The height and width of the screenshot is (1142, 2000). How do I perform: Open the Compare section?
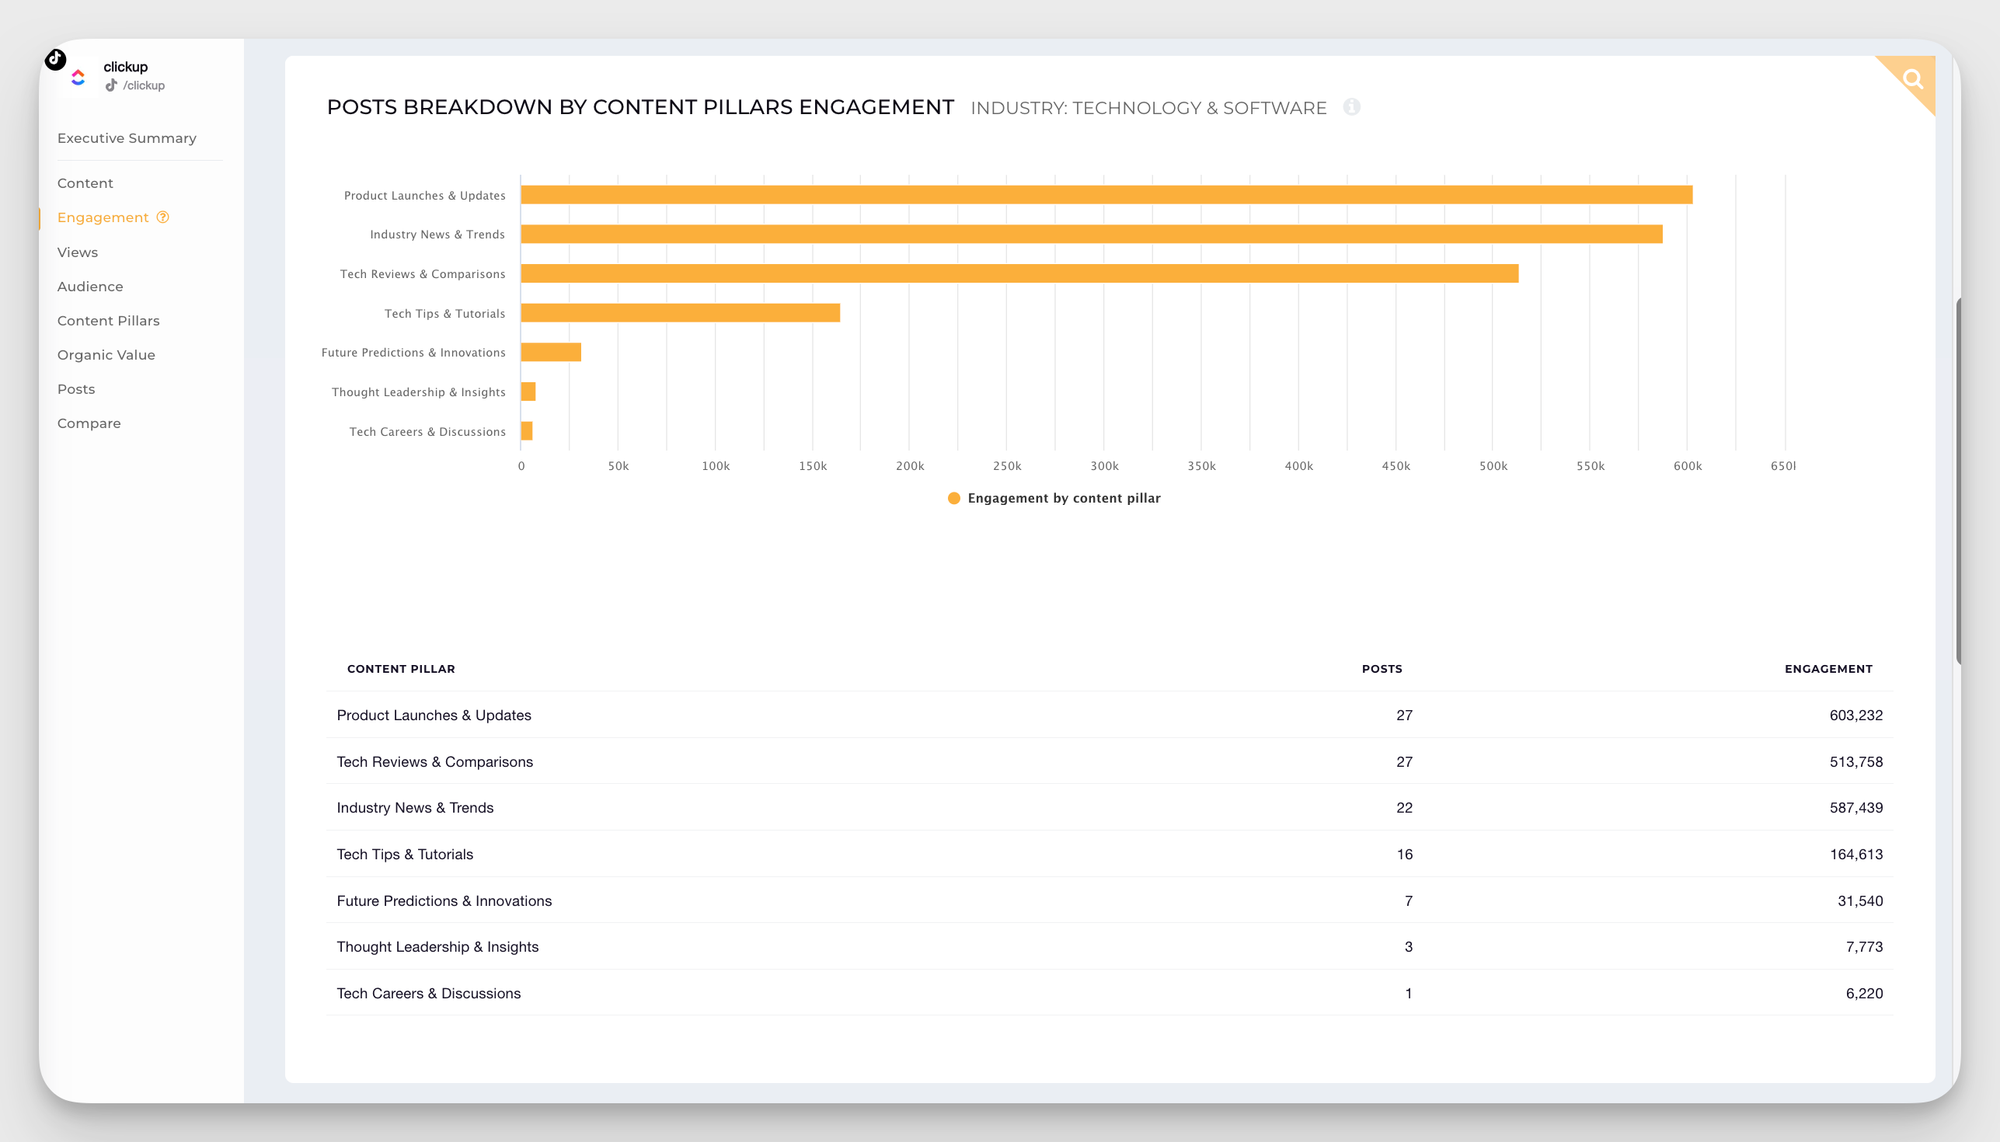[x=89, y=423]
